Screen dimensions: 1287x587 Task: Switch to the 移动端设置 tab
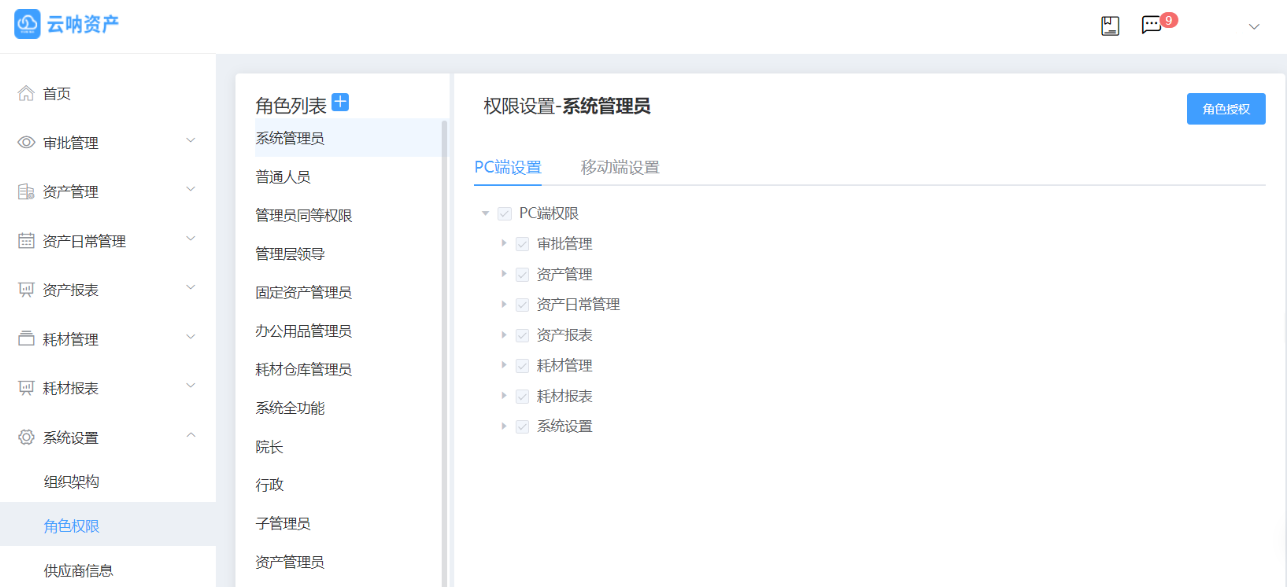point(620,167)
